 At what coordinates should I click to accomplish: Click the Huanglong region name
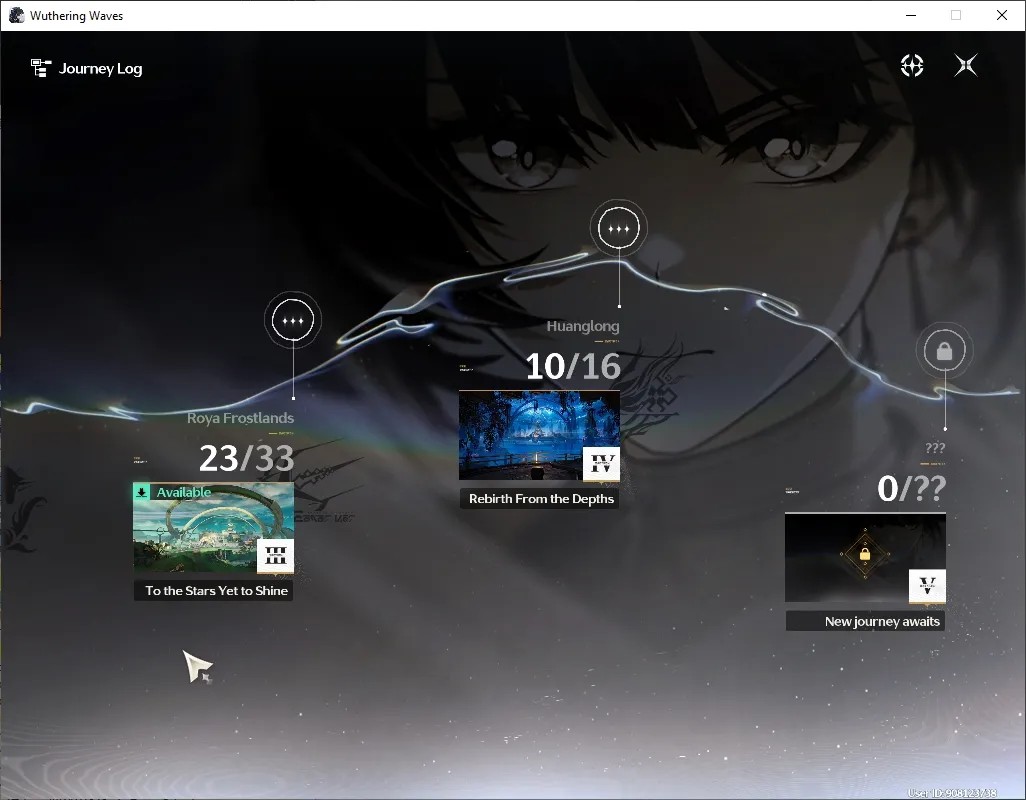pyautogui.click(x=582, y=326)
